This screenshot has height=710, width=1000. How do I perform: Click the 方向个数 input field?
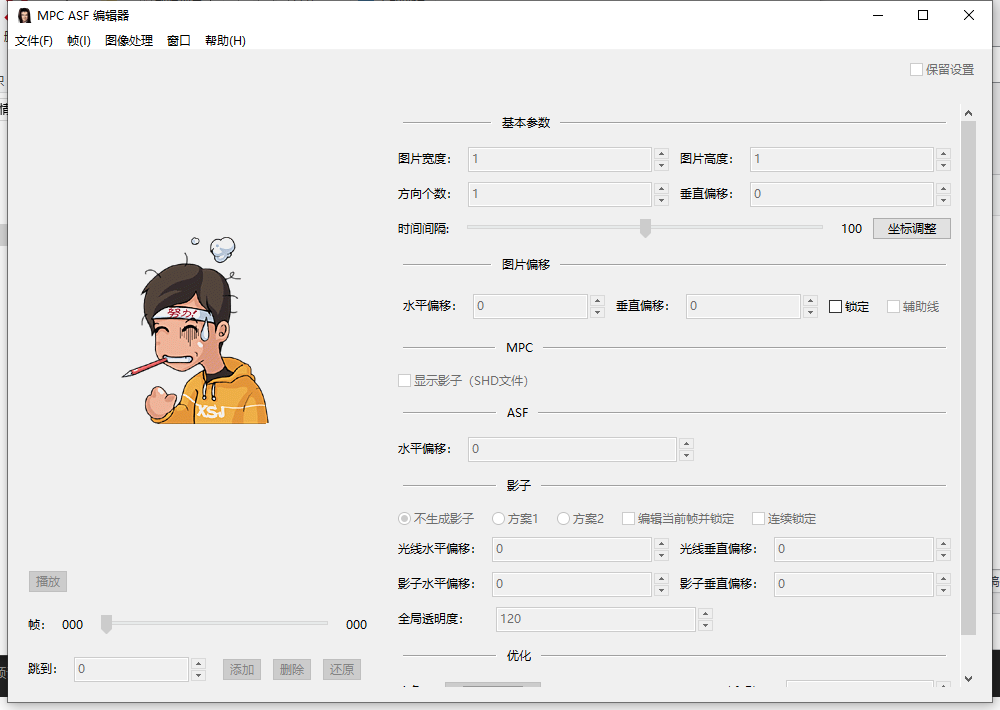[x=559, y=194]
